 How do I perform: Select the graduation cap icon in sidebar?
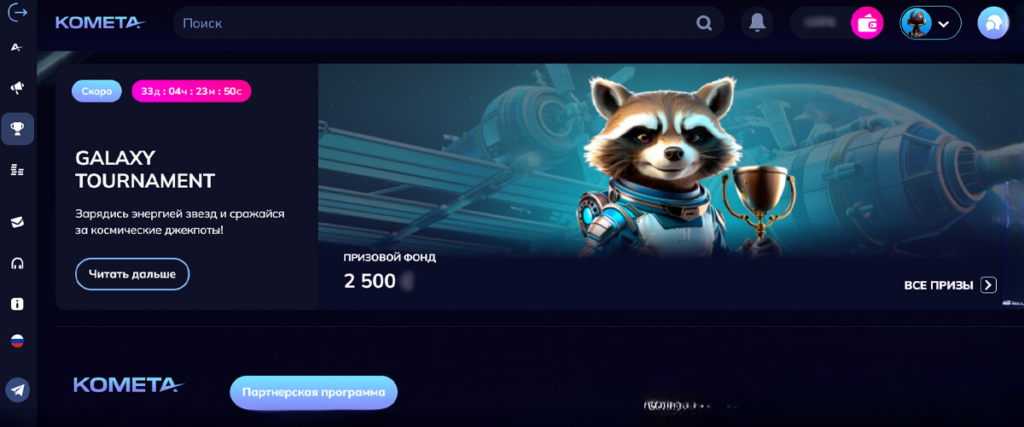(18, 223)
